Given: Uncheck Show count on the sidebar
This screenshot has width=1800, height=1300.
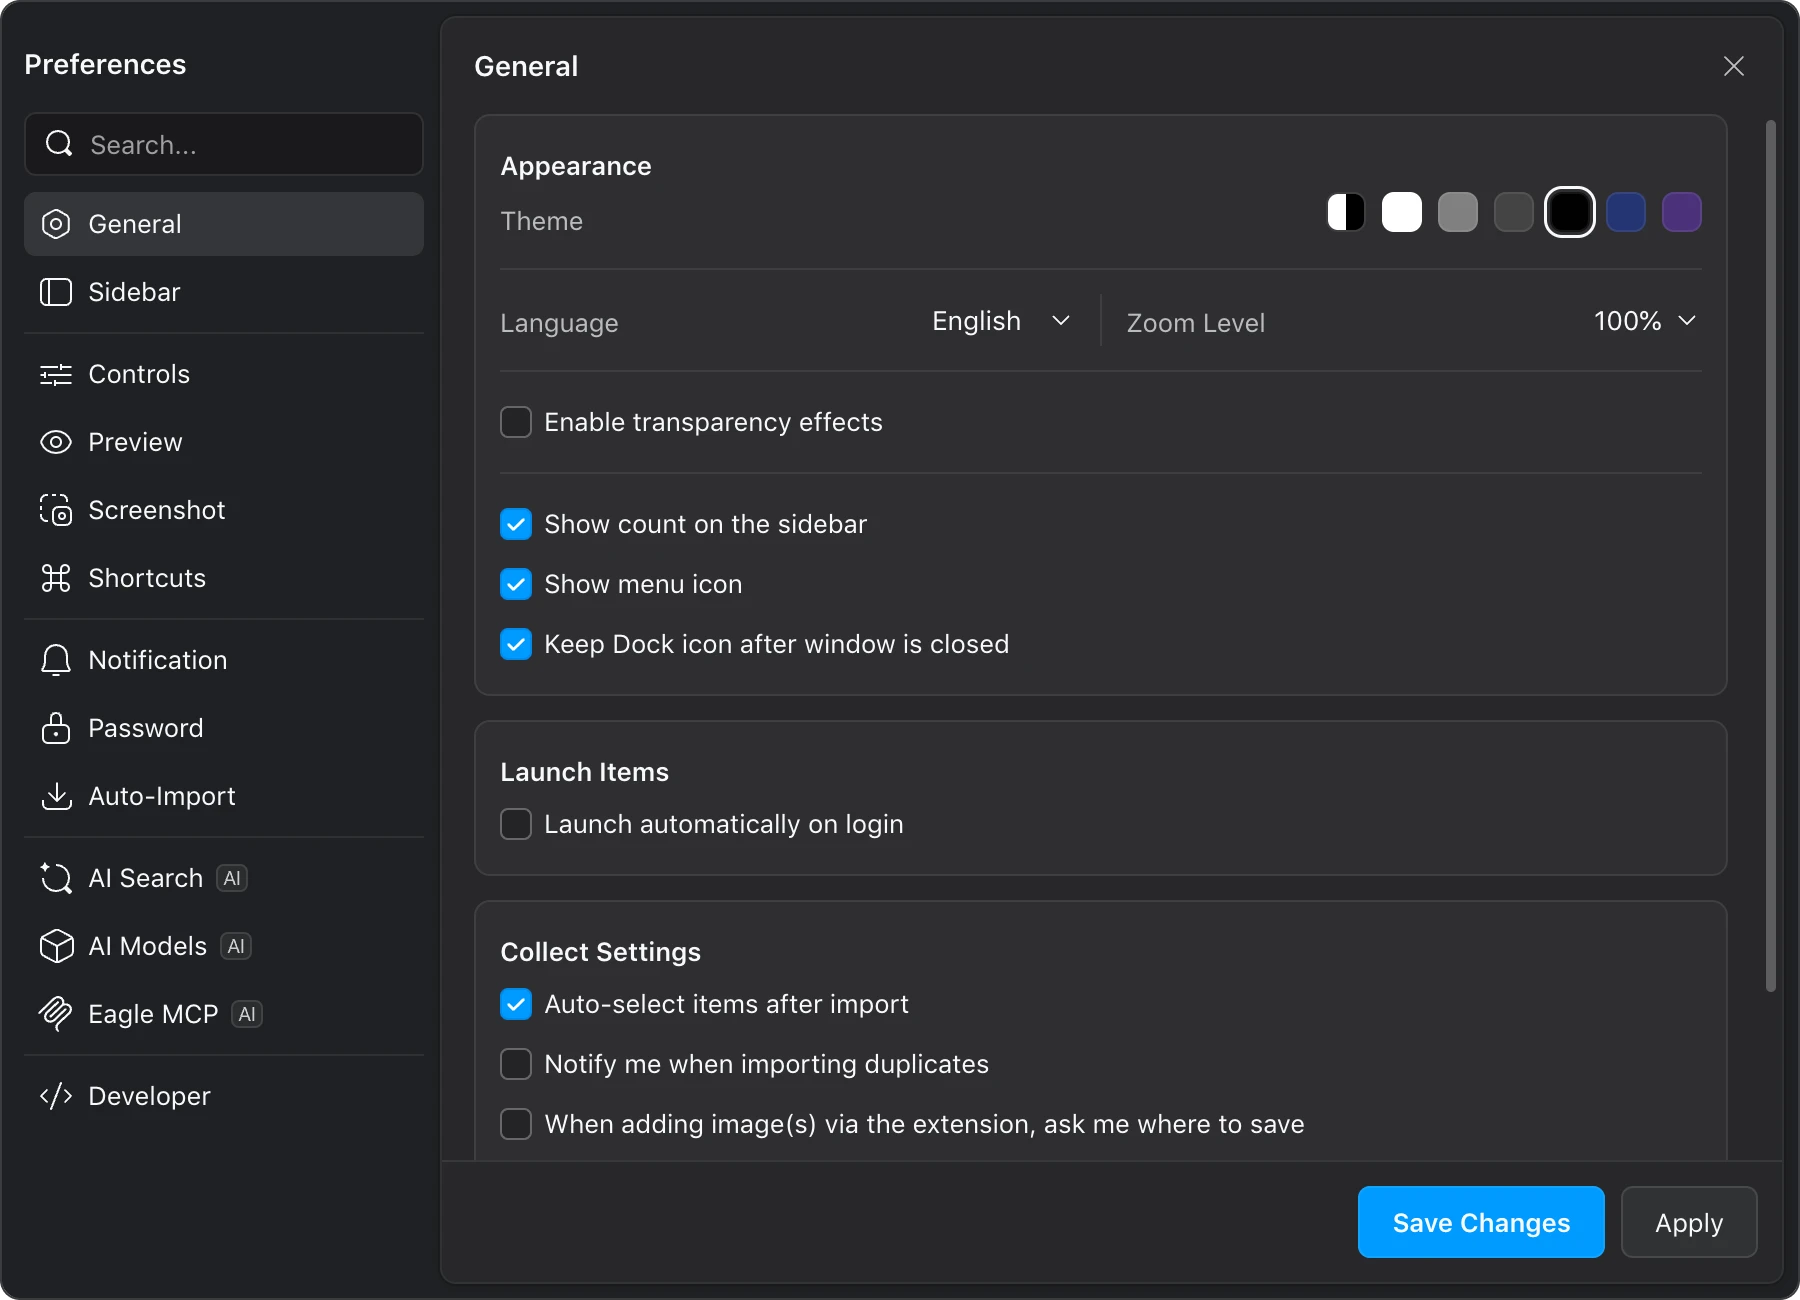Looking at the screenshot, I should click(516, 524).
